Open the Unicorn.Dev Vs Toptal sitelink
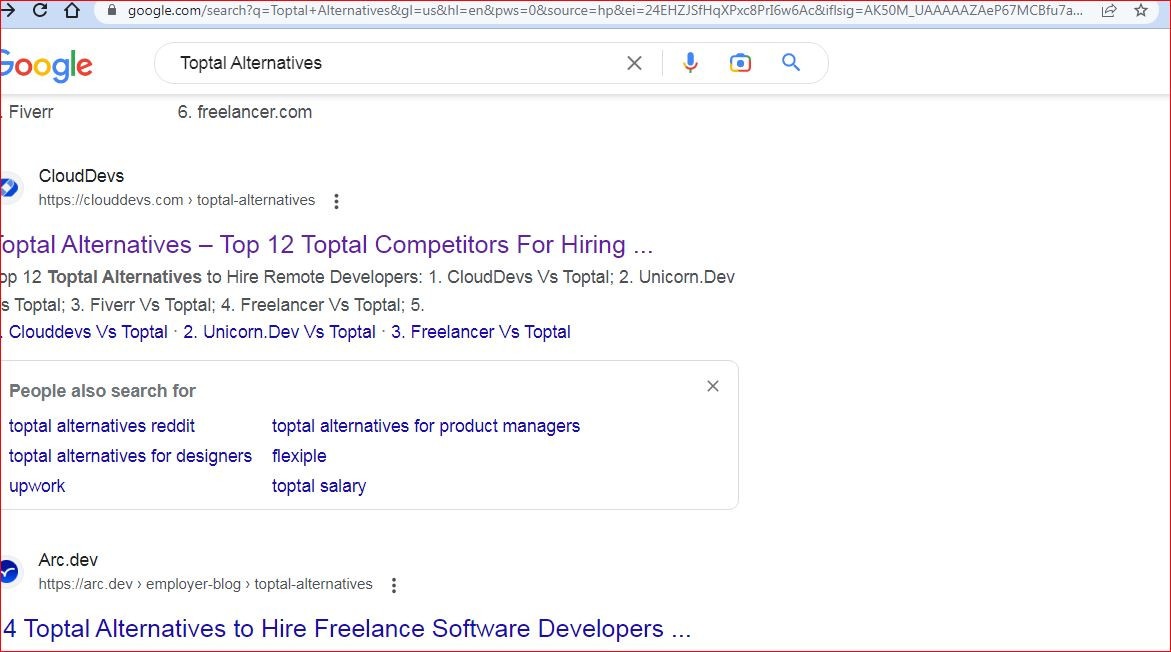This screenshot has height=652, width=1171. tap(279, 332)
